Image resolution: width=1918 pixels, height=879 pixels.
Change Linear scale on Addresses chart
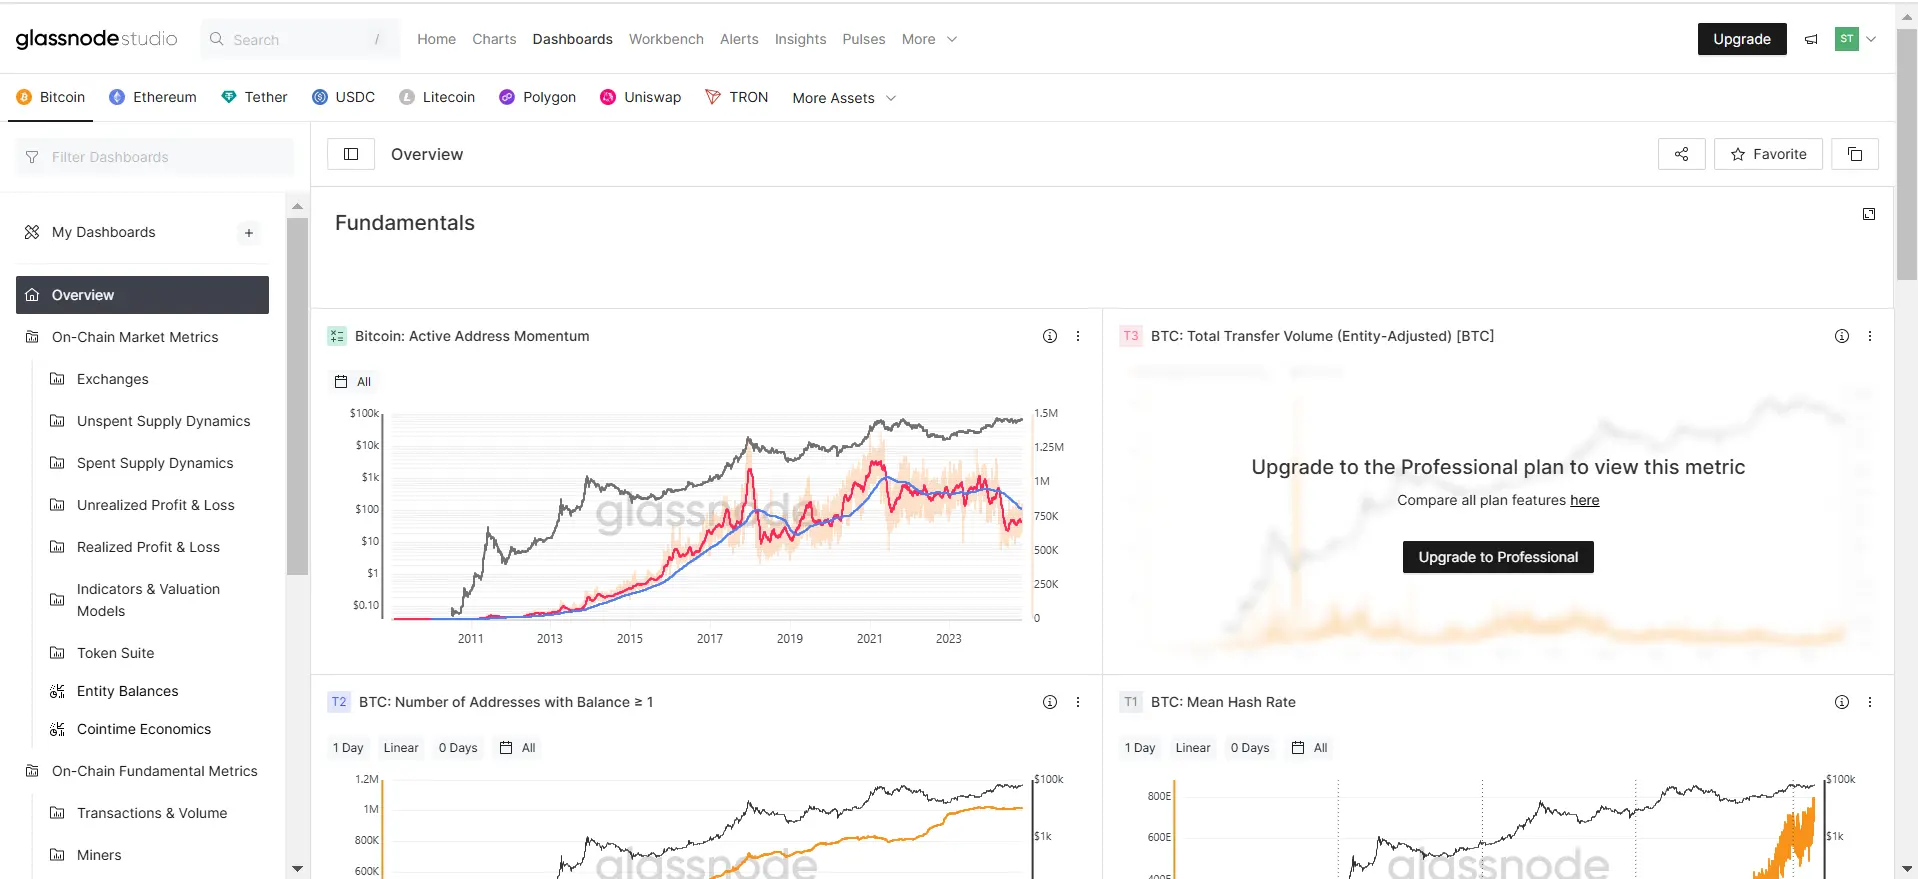pyautogui.click(x=401, y=748)
